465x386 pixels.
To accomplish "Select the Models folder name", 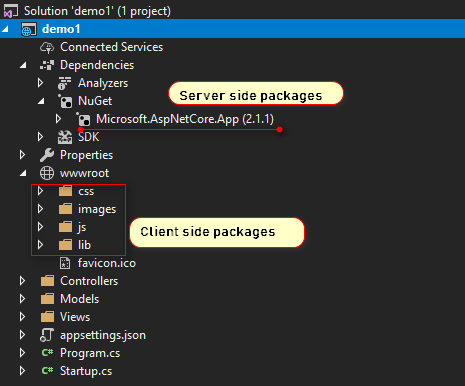I will (x=80, y=299).
